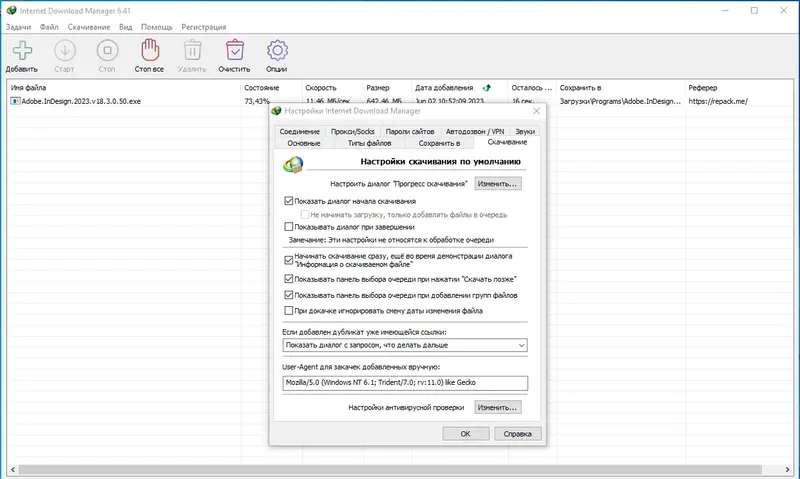Click the OK button
Screen dimensions: 800x479
tap(466, 434)
